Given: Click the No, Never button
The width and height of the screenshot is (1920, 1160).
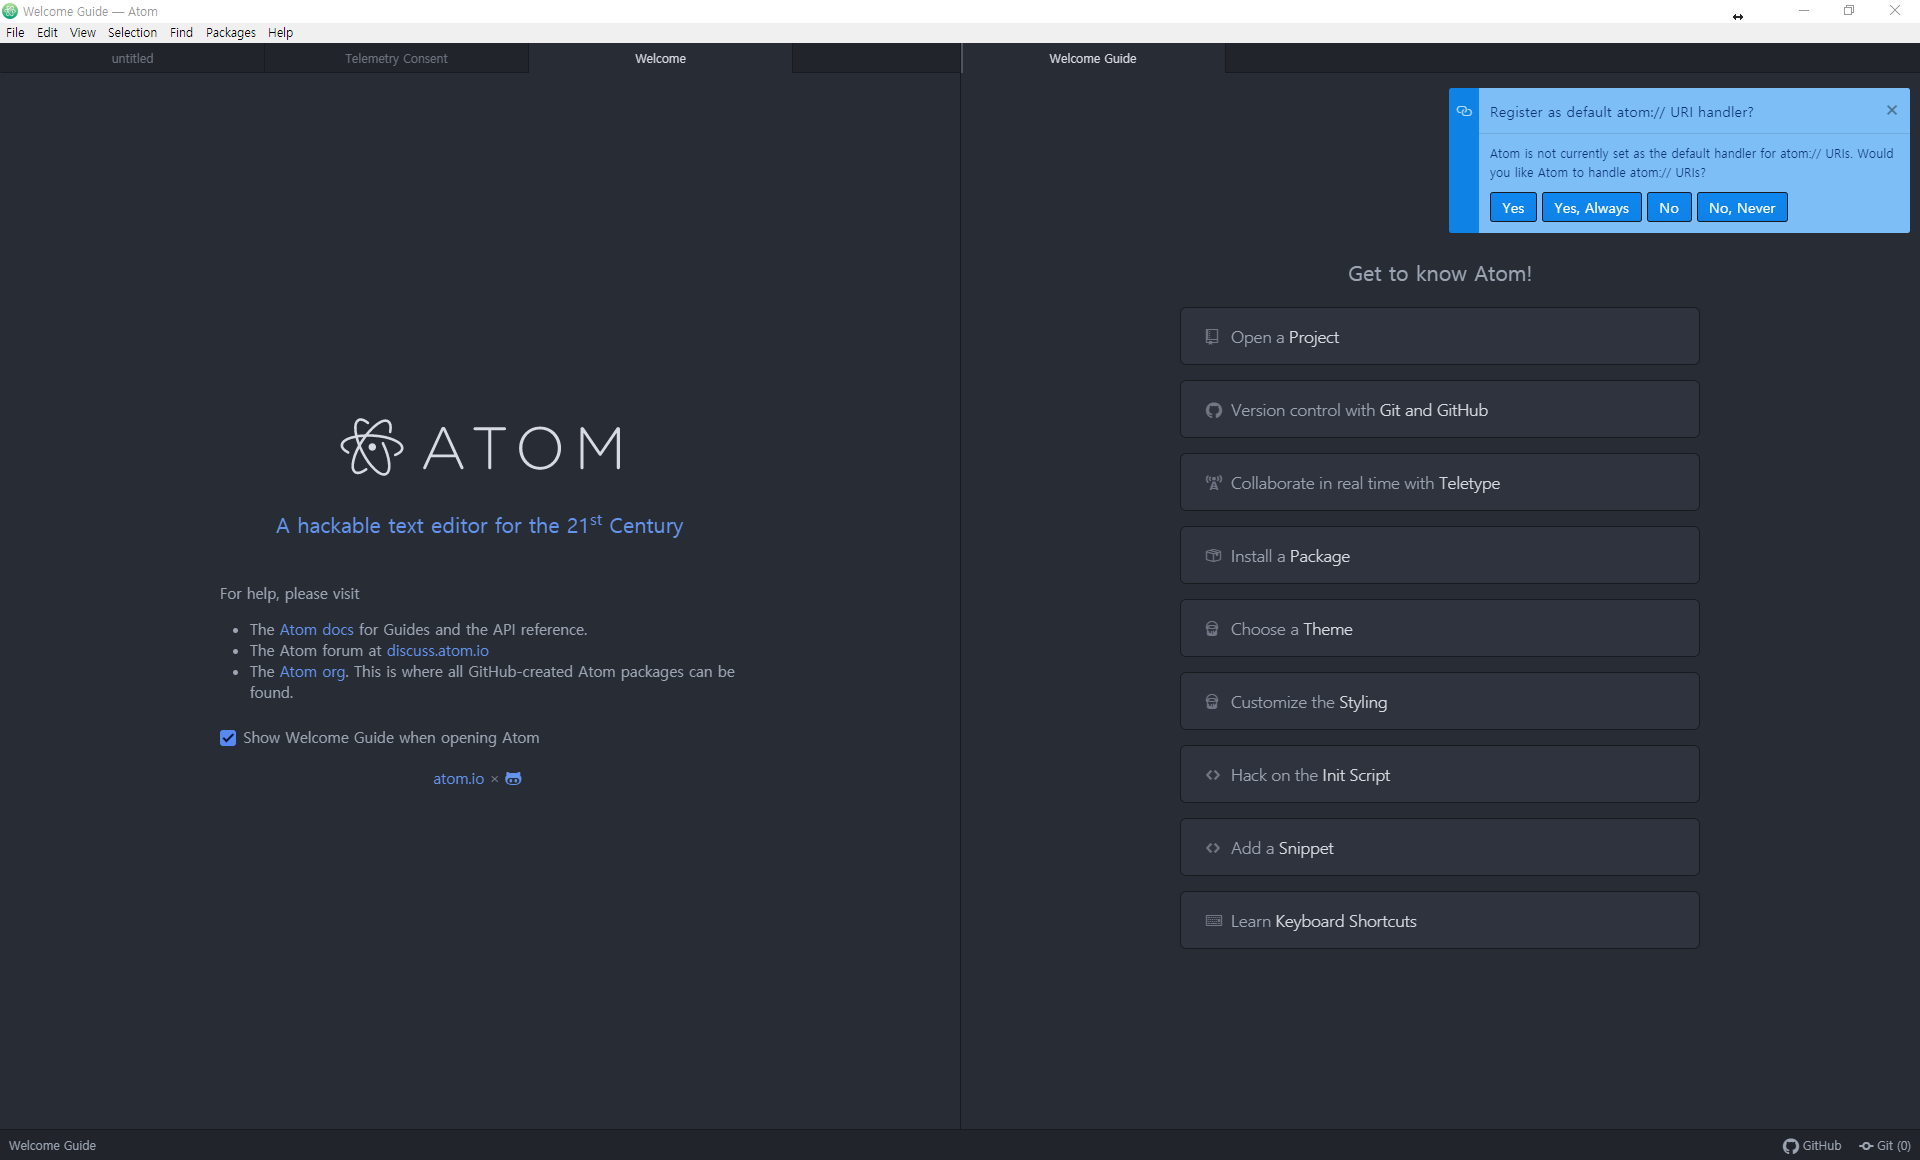Looking at the screenshot, I should point(1741,208).
